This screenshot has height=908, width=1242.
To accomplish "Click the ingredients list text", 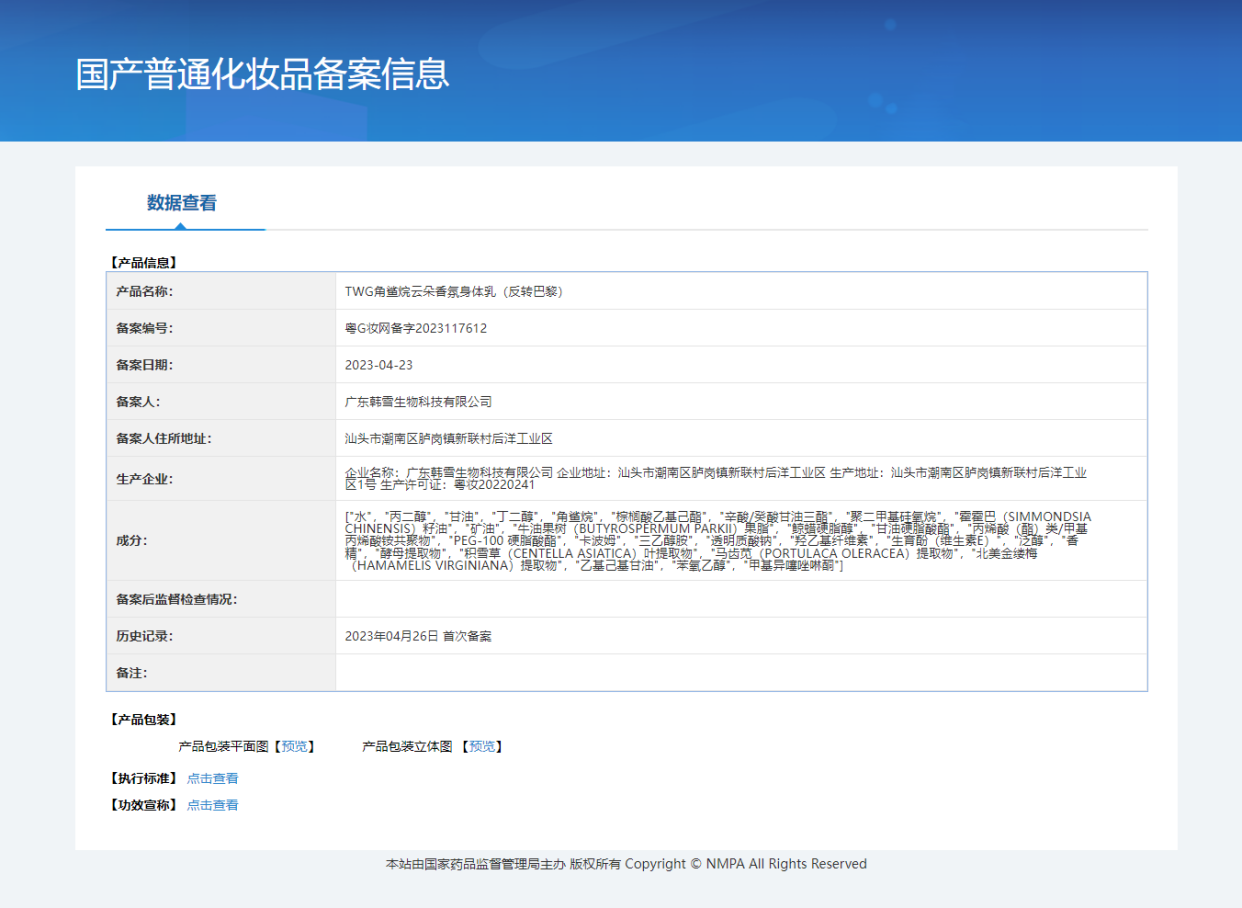I will click(718, 541).
